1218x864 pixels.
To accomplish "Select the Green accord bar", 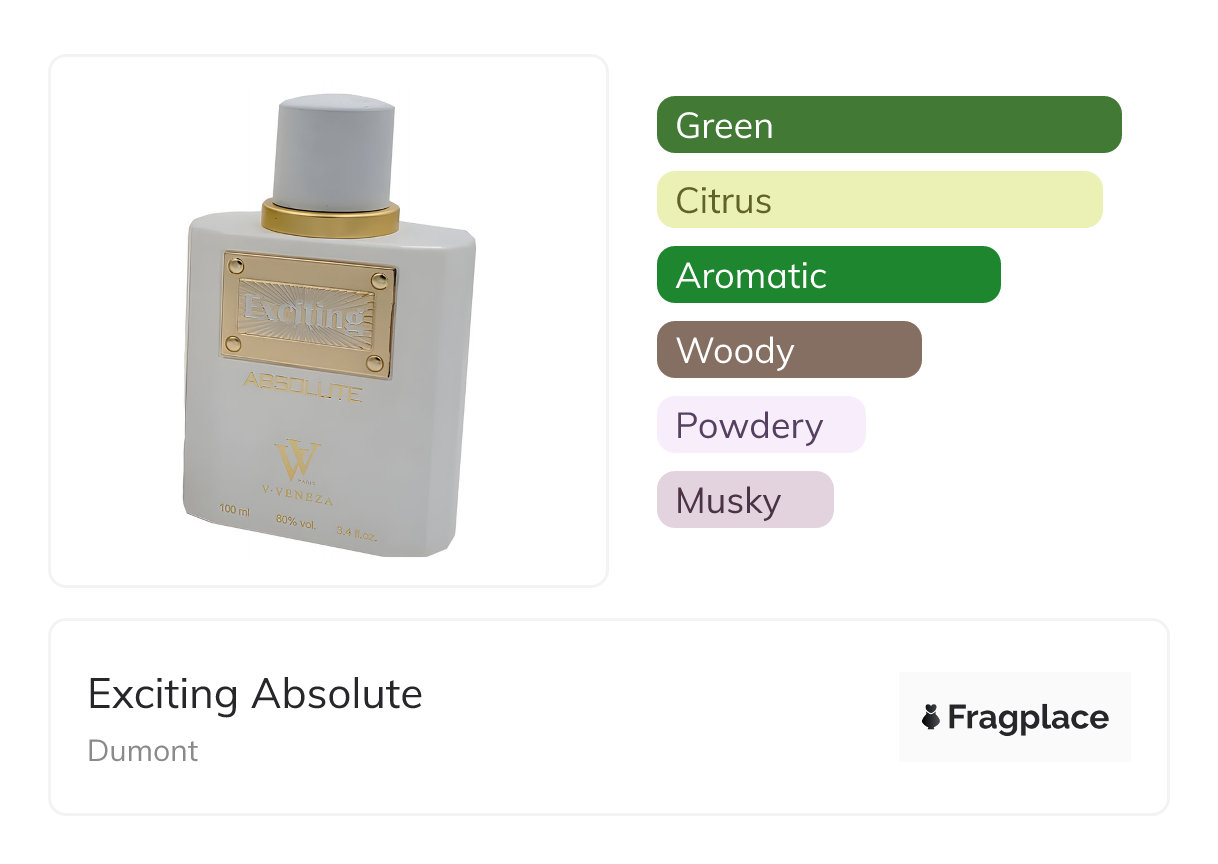I will pos(888,125).
